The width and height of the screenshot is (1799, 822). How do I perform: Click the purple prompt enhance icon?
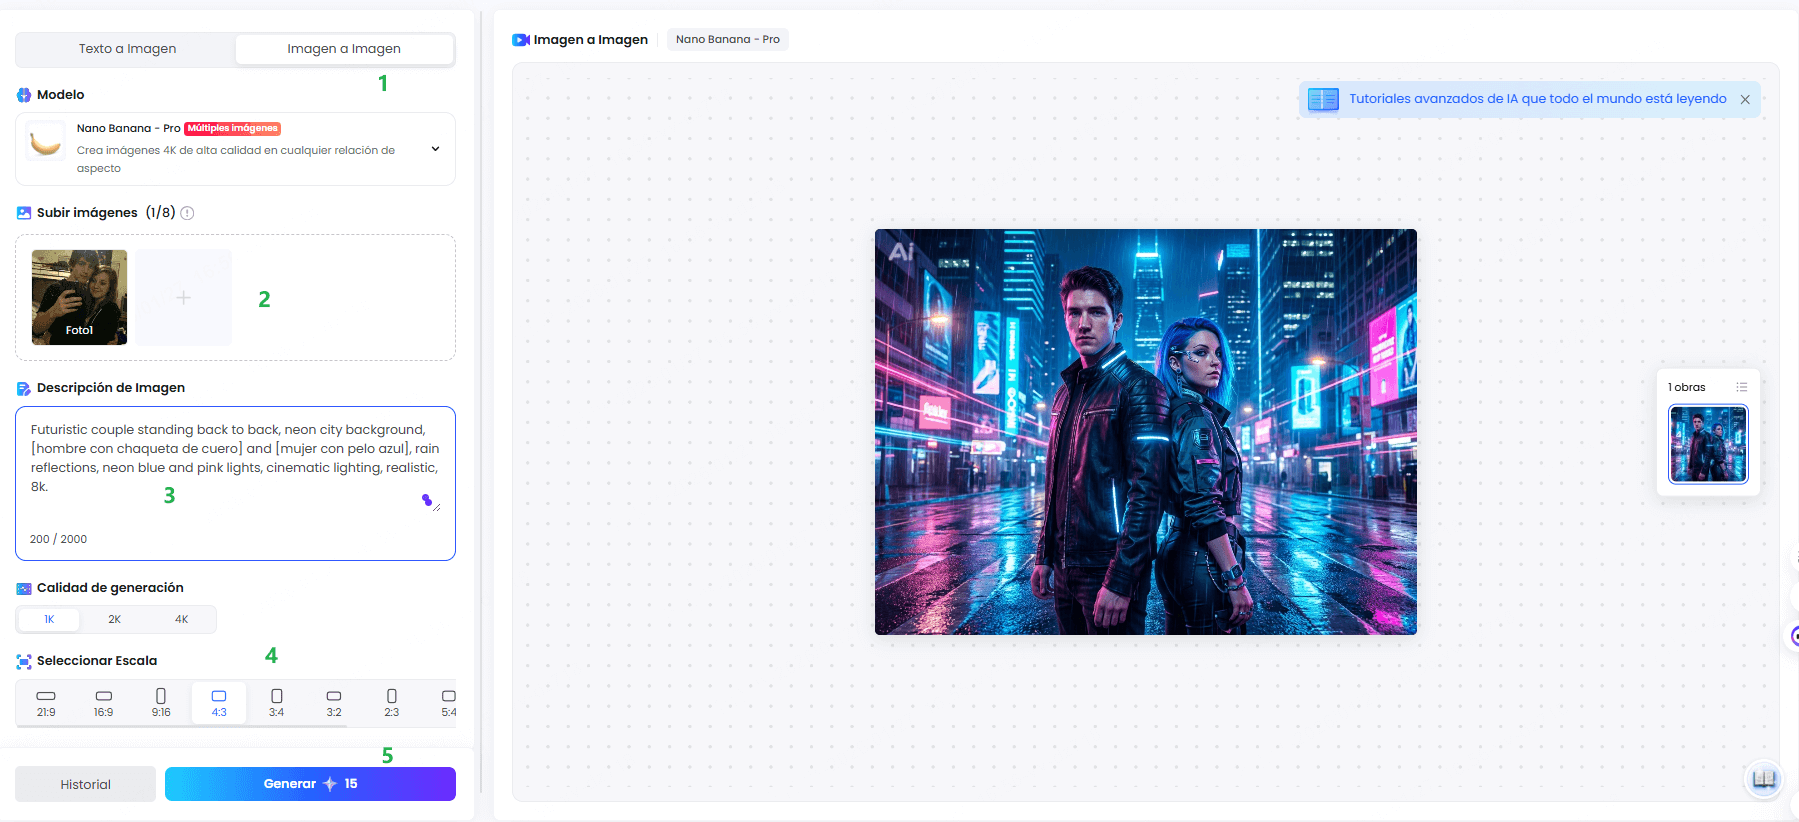pyautogui.click(x=427, y=500)
